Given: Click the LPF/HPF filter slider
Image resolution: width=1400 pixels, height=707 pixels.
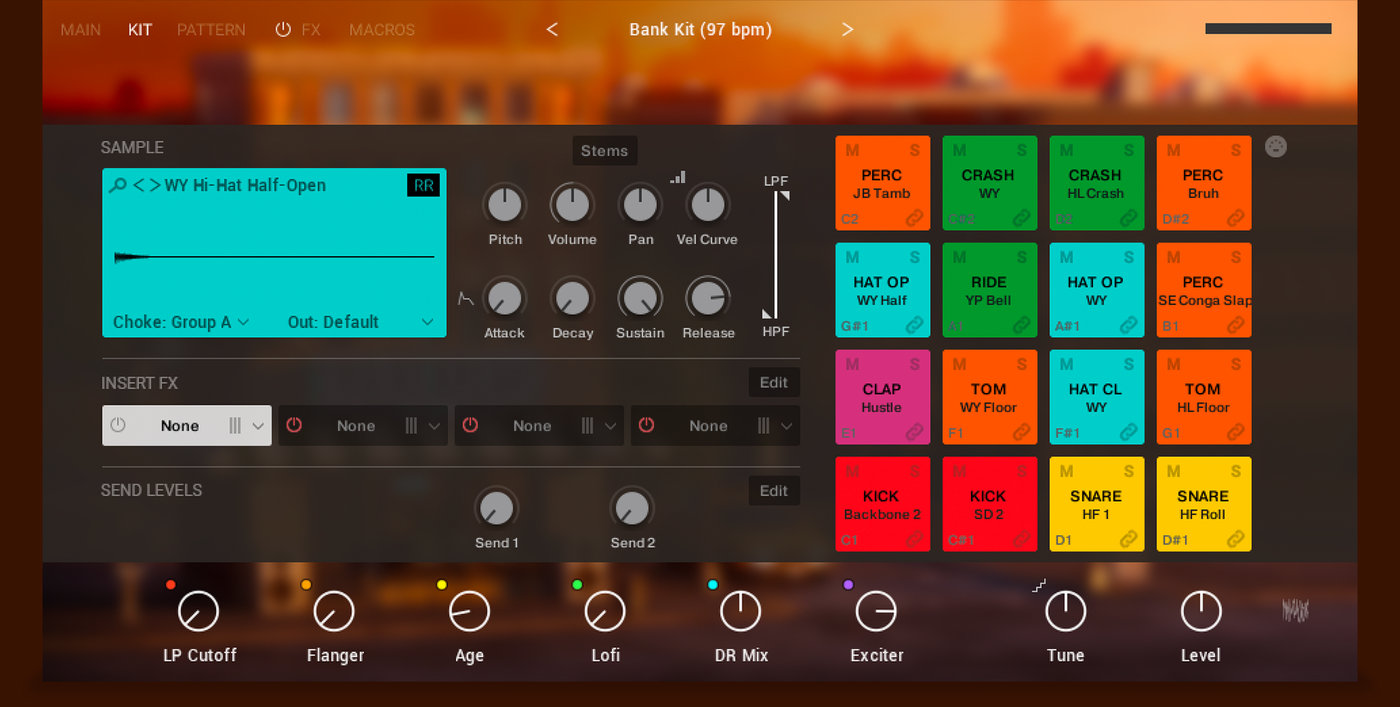Looking at the screenshot, I should pos(775,255).
